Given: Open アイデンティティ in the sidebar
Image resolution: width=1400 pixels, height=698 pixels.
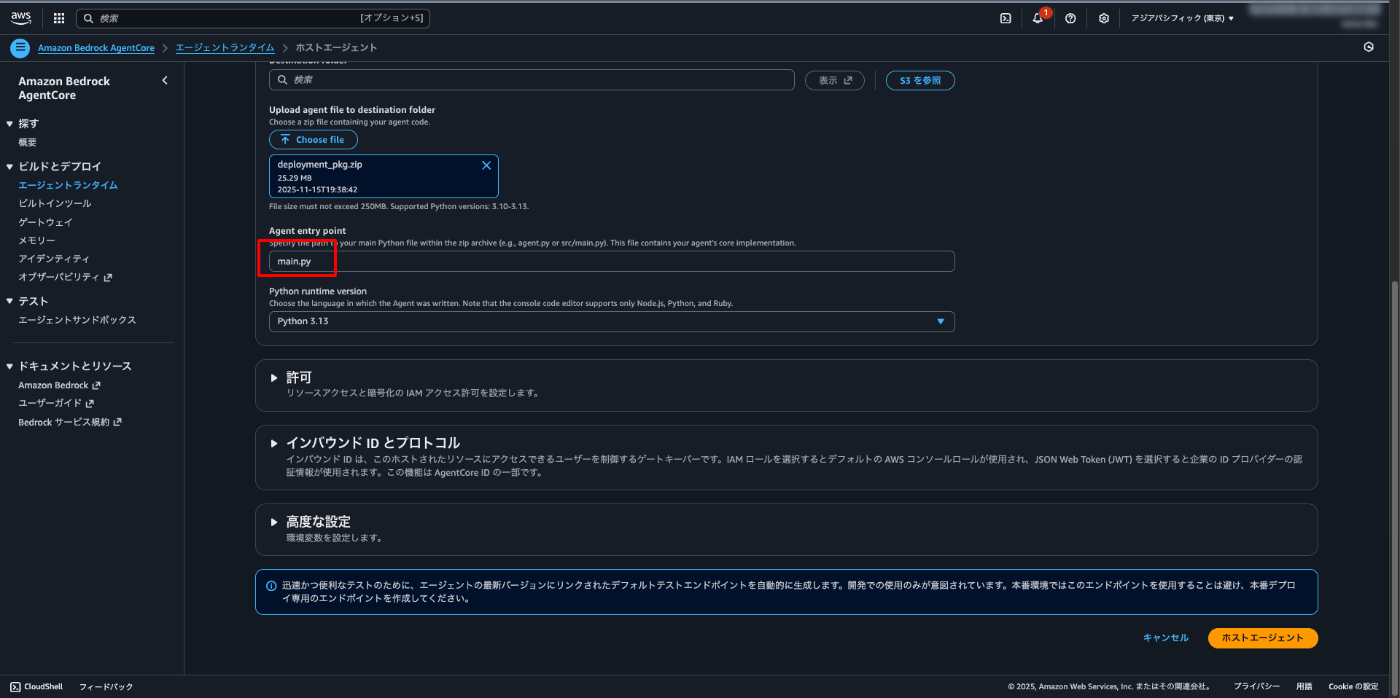Looking at the screenshot, I should pos(54,259).
